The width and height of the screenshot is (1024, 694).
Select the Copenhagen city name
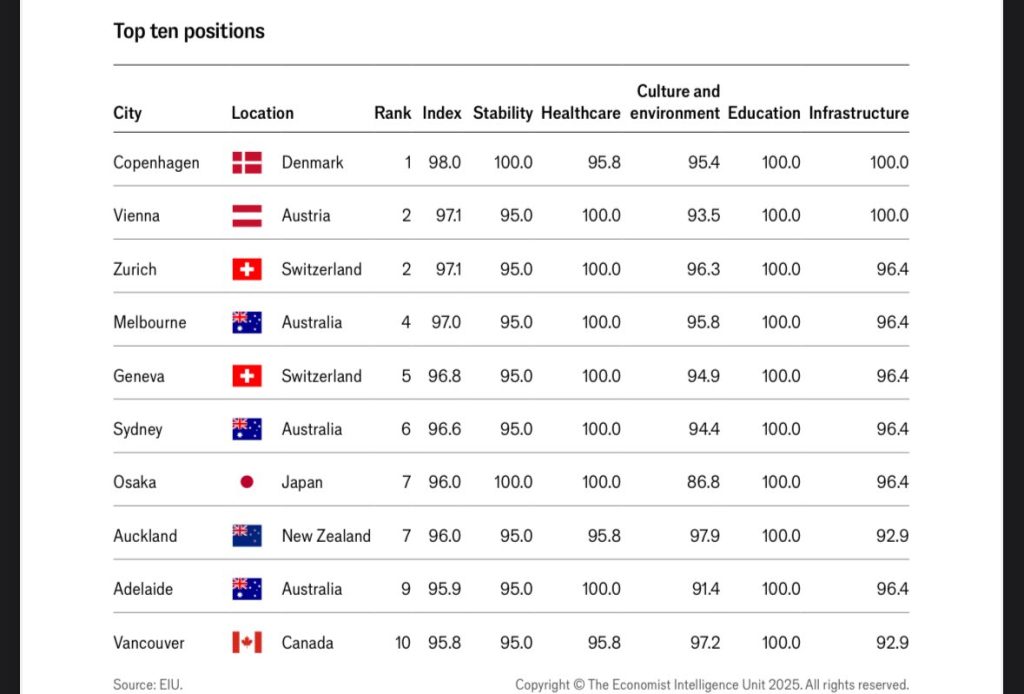156,163
